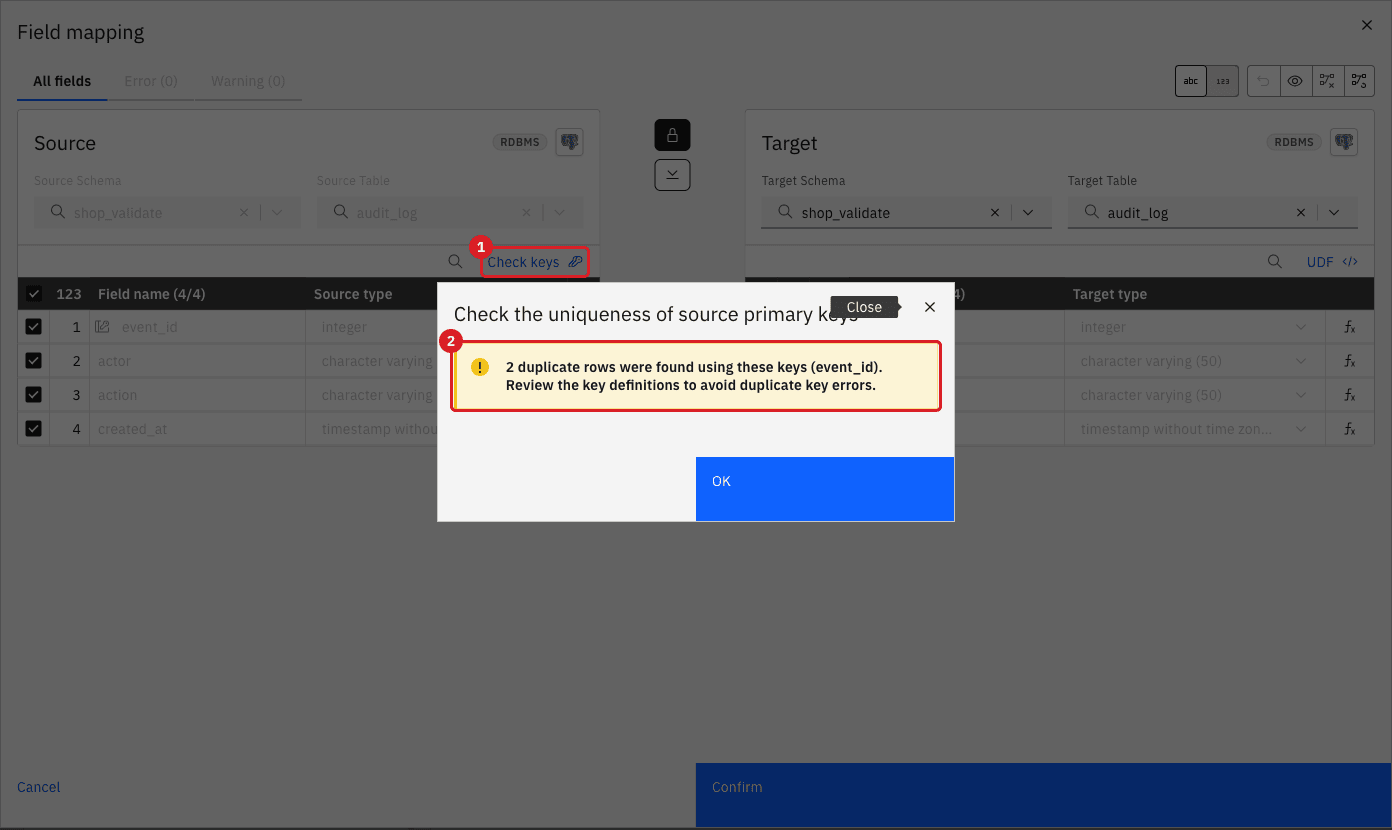The width and height of the screenshot is (1392, 830).
Task: Click OK in the uniqueness check dialog
Action: click(x=825, y=489)
